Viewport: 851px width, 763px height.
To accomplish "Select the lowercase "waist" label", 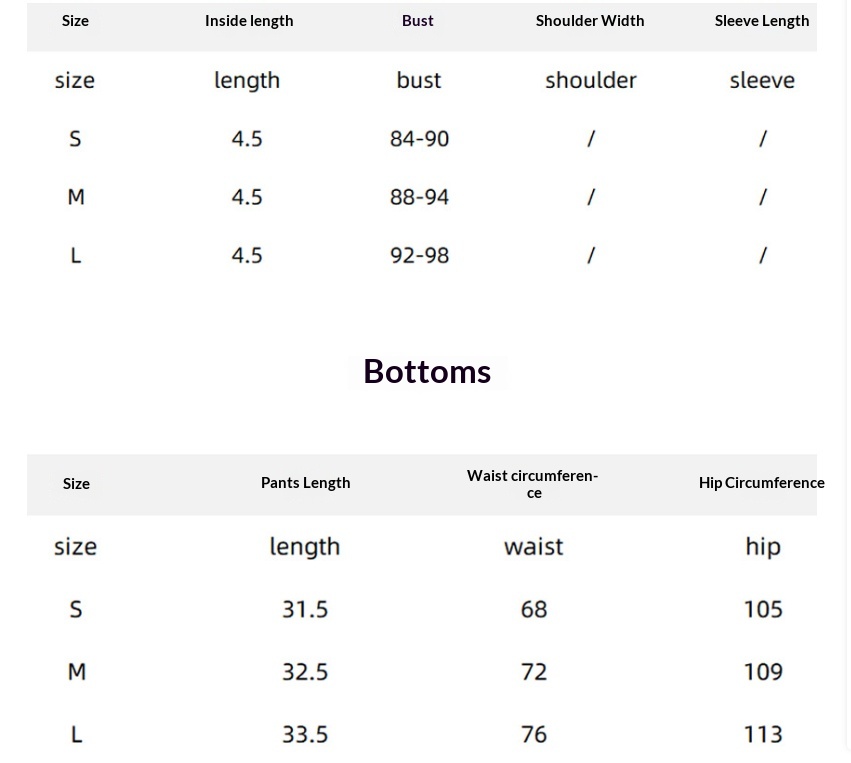I will tap(534, 546).
